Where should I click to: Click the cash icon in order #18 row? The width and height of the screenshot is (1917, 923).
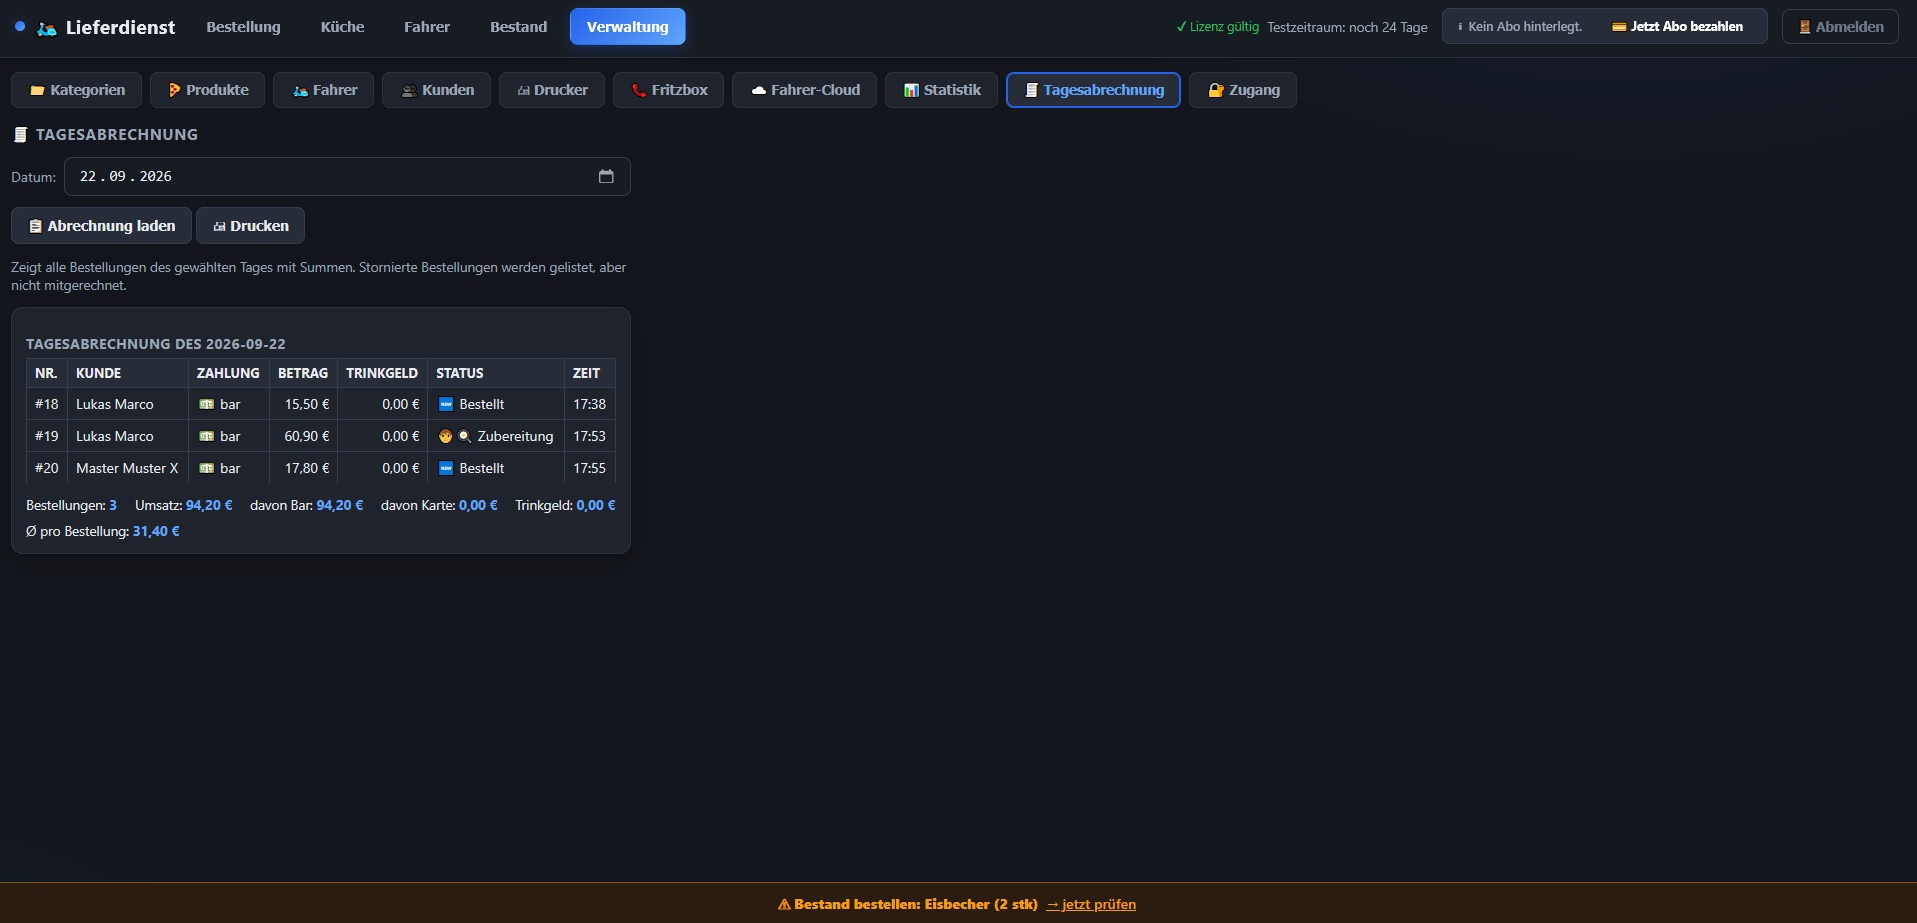[x=207, y=404]
